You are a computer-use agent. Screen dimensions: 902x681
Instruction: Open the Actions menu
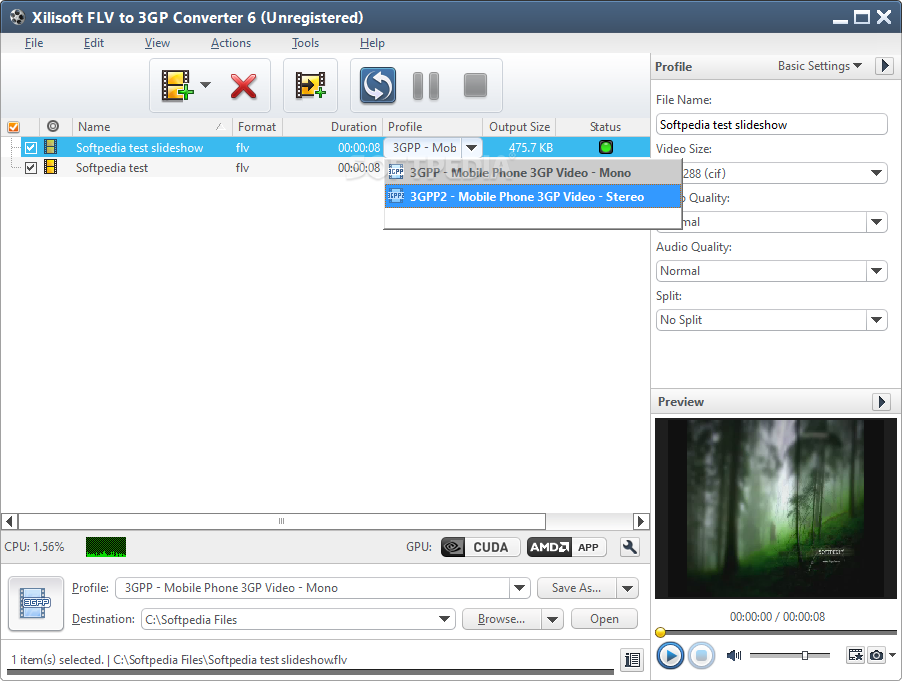pos(231,43)
